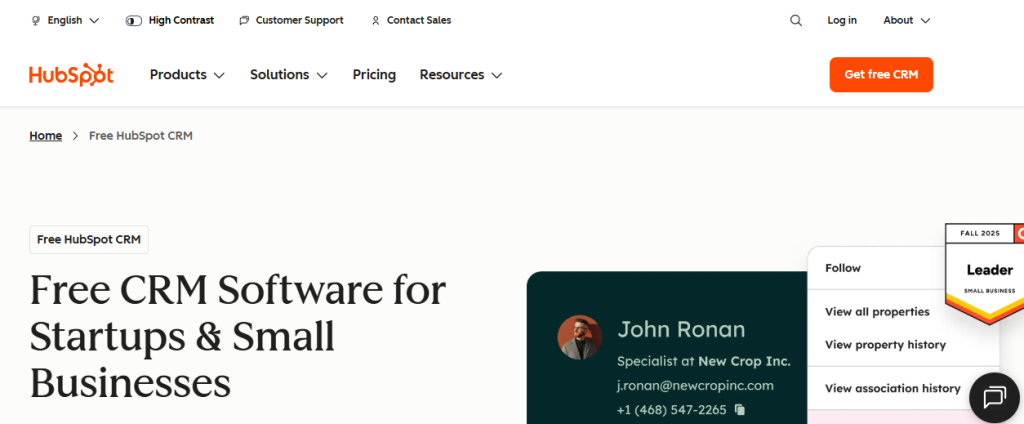Click John Ronan's profile photo
1024x424 pixels.
coord(579,338)
